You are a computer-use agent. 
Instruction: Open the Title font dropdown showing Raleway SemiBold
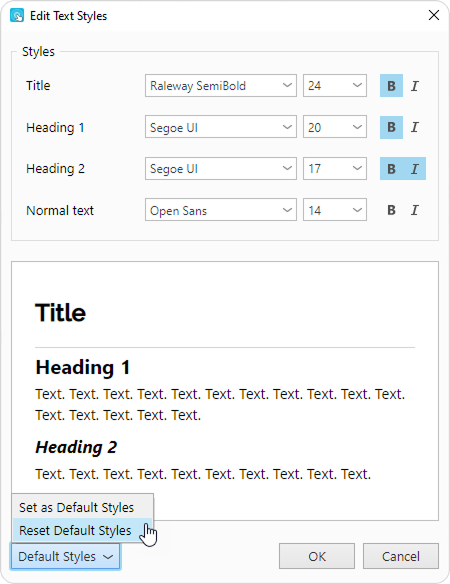[x=221, y=86]
